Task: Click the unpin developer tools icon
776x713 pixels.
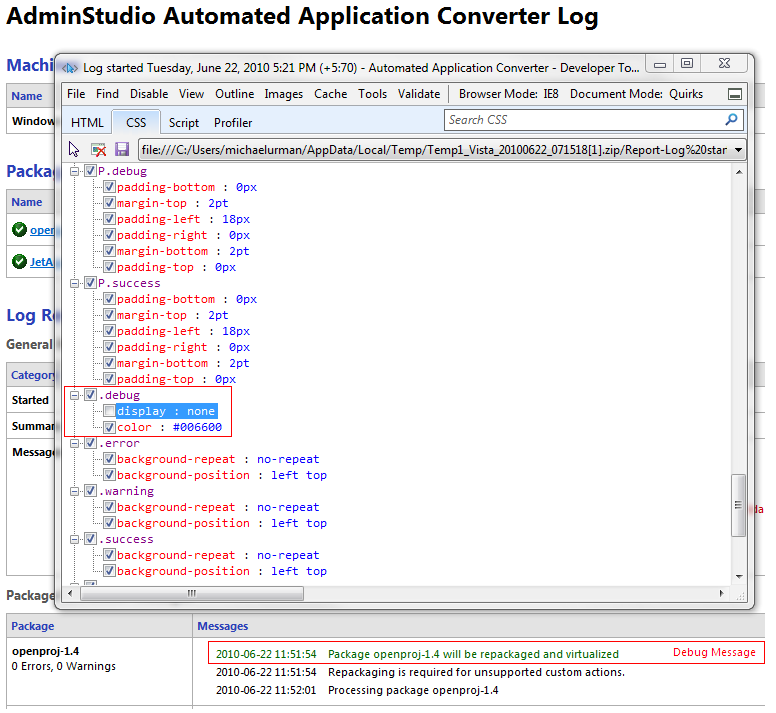Action: pyautogui.click(x=735, y=94)
